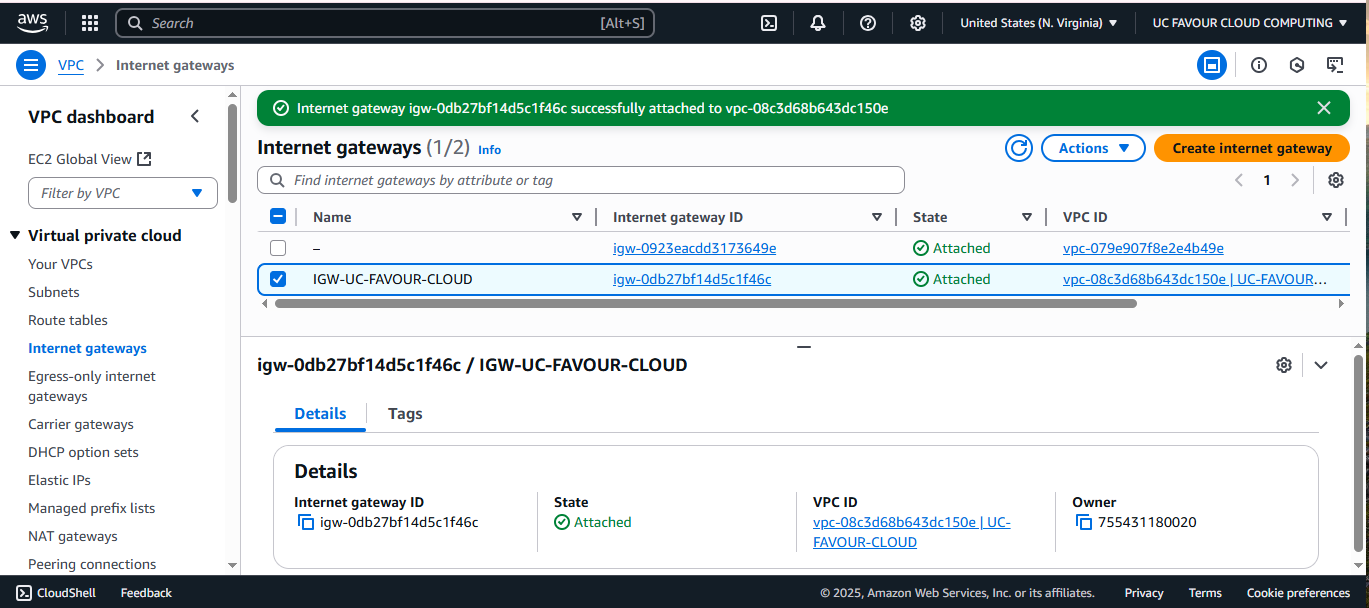Toggle the hamburger navigation menu

click(x=31, y=65)
